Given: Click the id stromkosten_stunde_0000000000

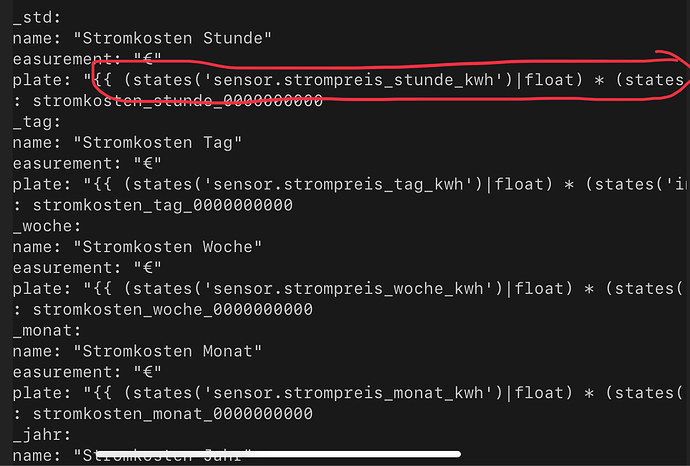Looking at the screenshot, I should [x=178, y=101].
